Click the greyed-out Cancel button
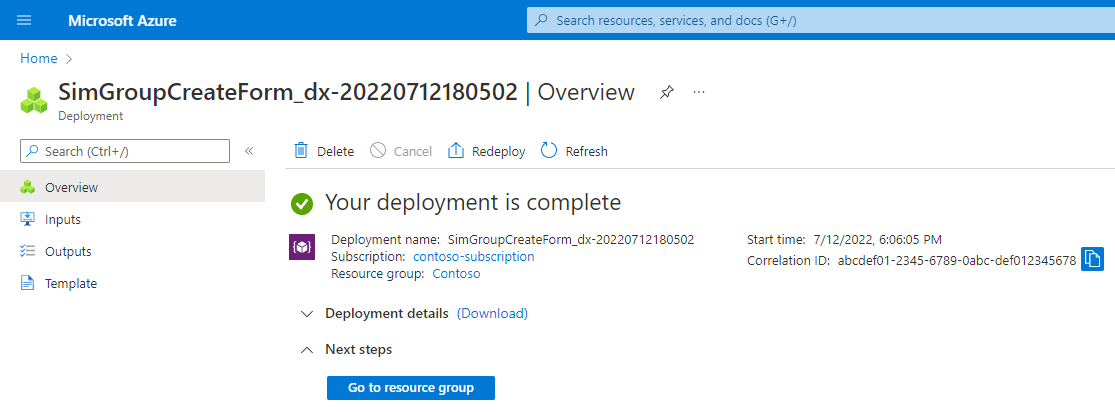 tap(401, 151)
